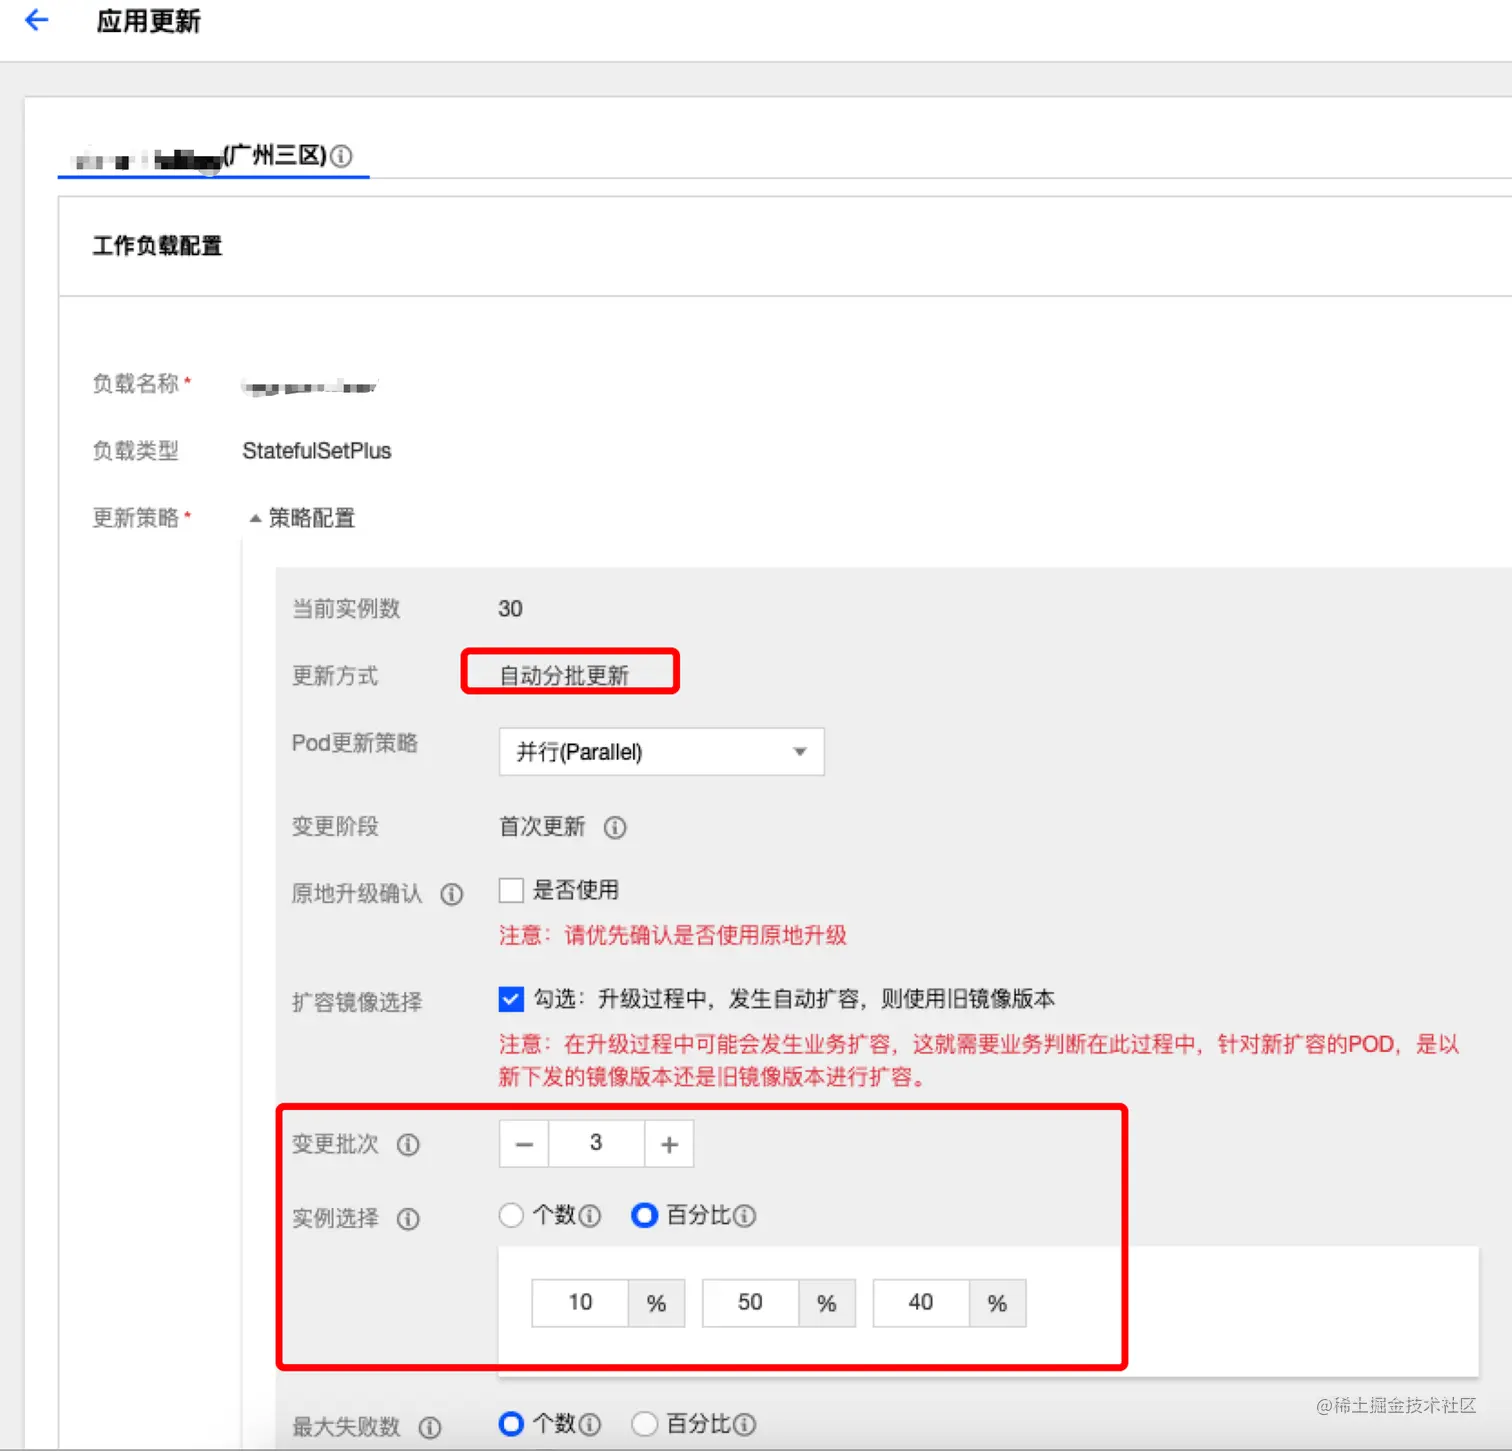Click the 自动分批更新 update mode text
The height and width of the screenshot is (1451, 1512).
tap(564, 676)
